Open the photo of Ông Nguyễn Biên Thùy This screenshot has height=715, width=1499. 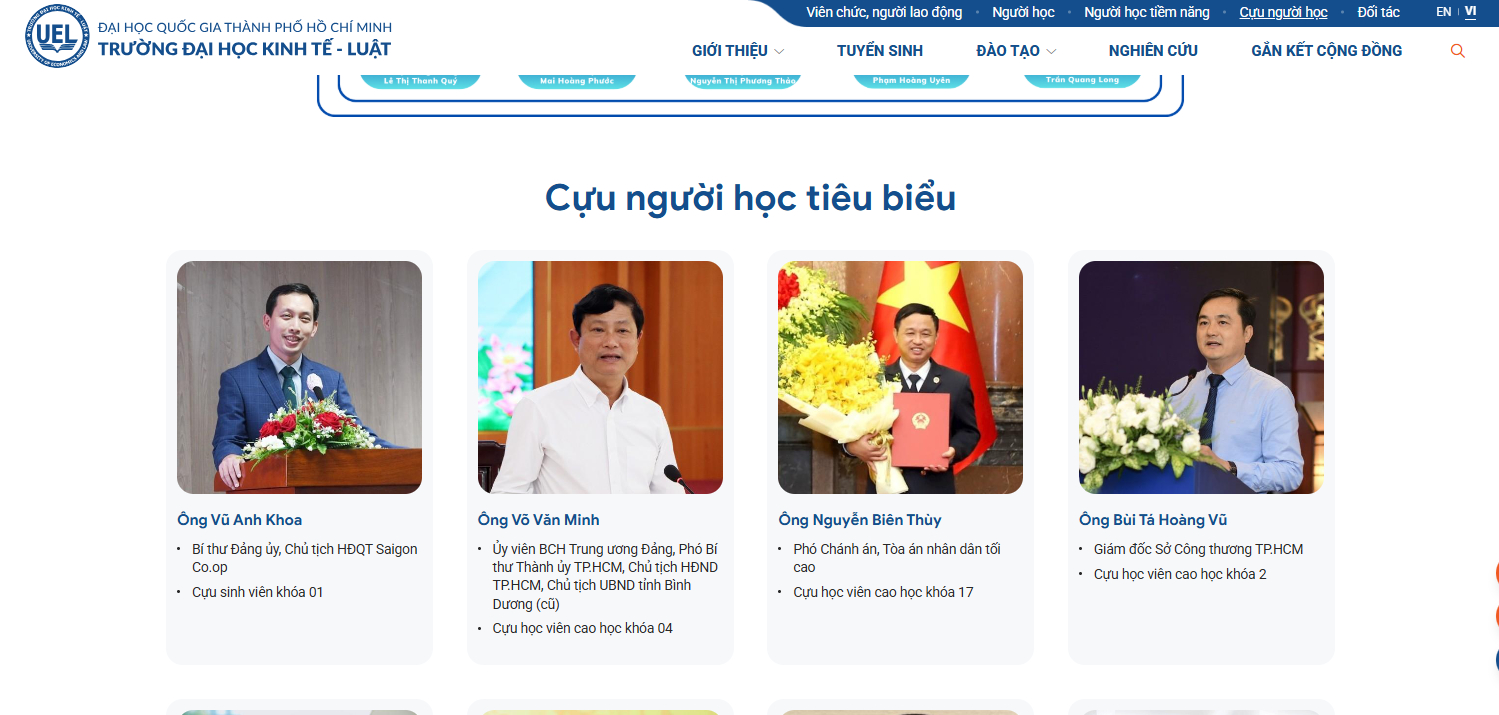pyautogui.click(x=900, y=377)
